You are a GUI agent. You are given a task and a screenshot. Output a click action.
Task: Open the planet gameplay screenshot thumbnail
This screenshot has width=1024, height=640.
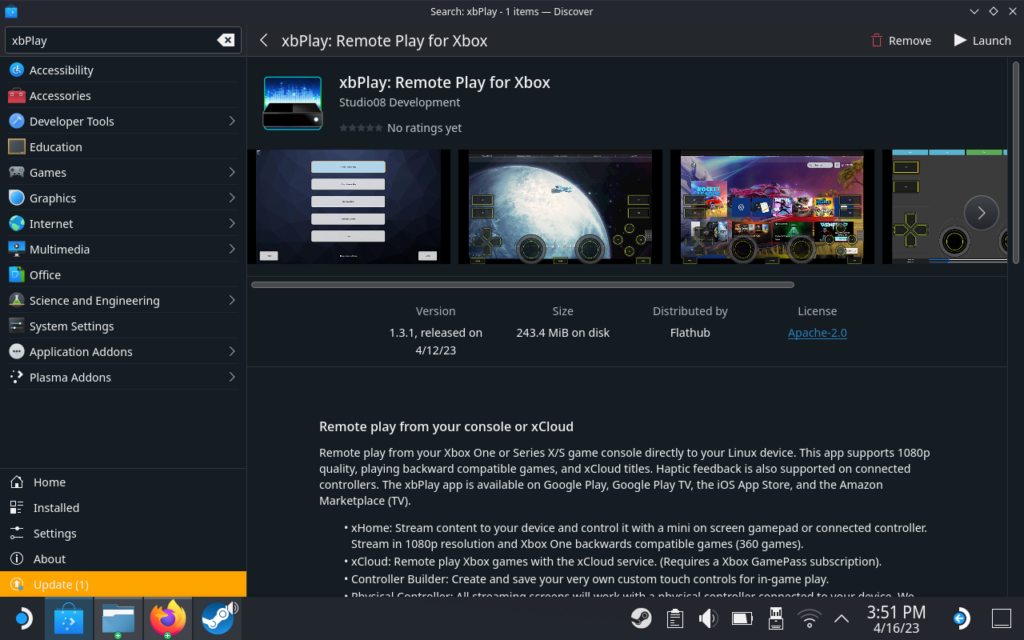(560, 207)
